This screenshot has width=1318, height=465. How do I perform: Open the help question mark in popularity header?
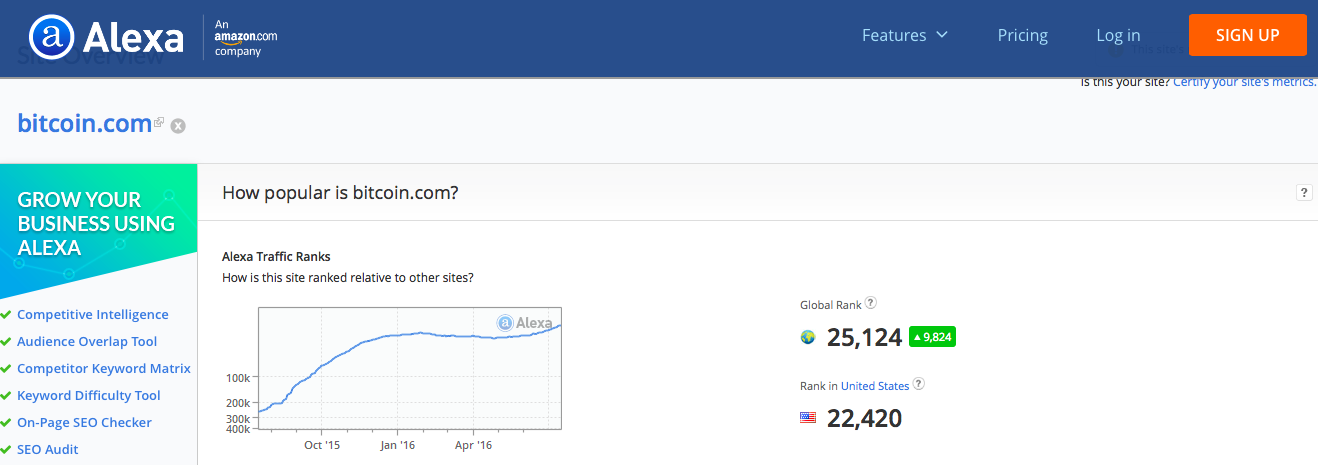click(x=1304, y=193)
